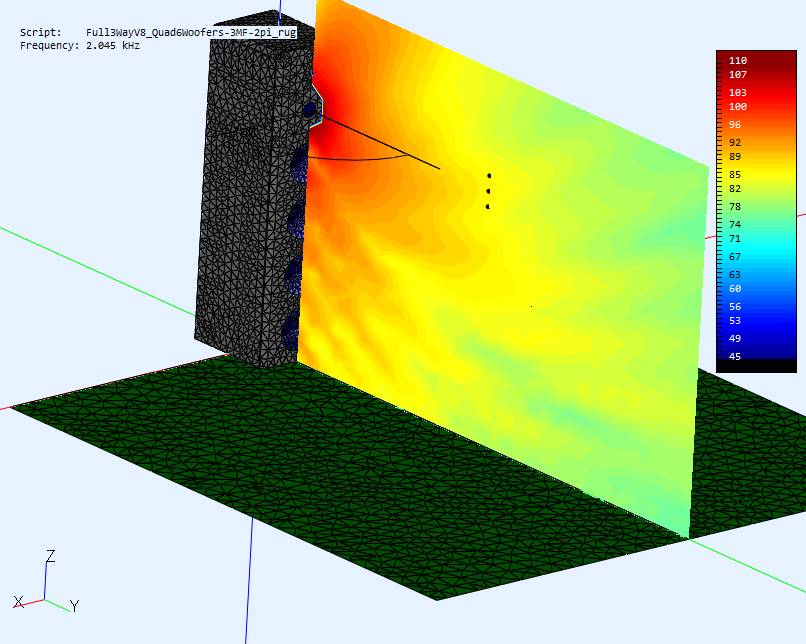Image resolution: width=806 pixels, height=644 pixels.
Task: Click the Z label of the axis triad
Action: click(50, 556)
